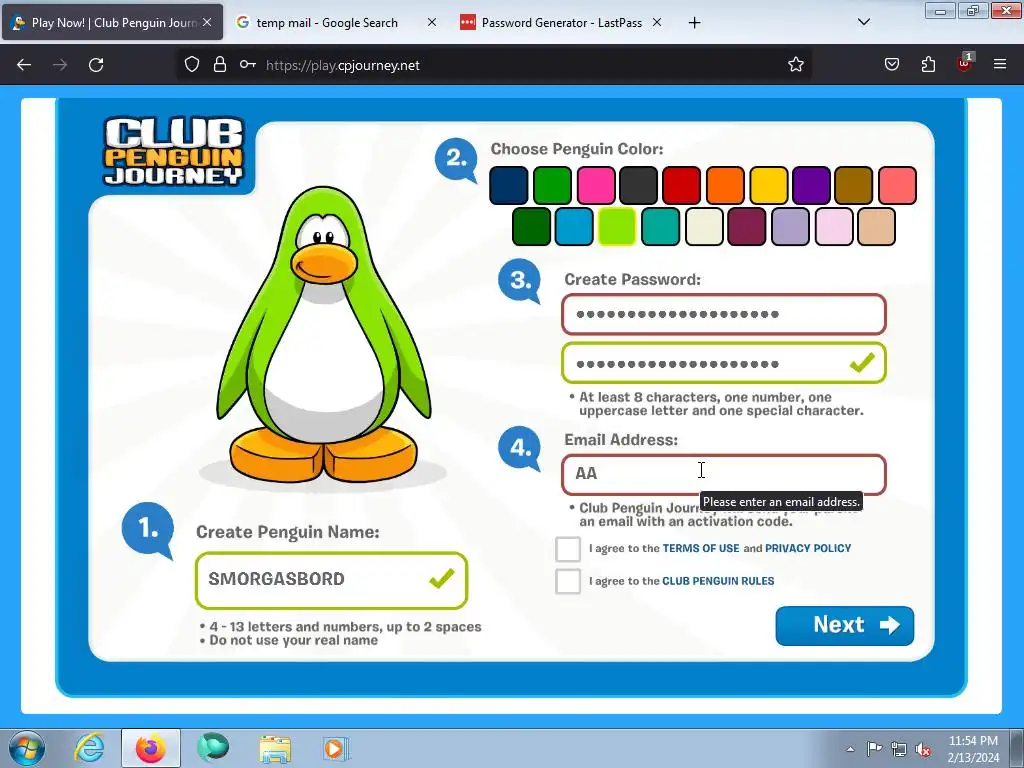The image size is (1024, 768).
Task: Select the light pink penguin color
Action: tap(834, 227)
